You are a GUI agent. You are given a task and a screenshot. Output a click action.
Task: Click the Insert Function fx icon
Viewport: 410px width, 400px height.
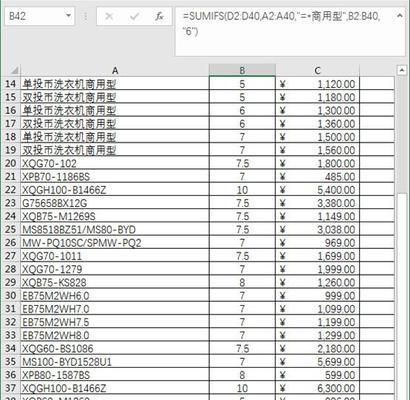(159, 16)
